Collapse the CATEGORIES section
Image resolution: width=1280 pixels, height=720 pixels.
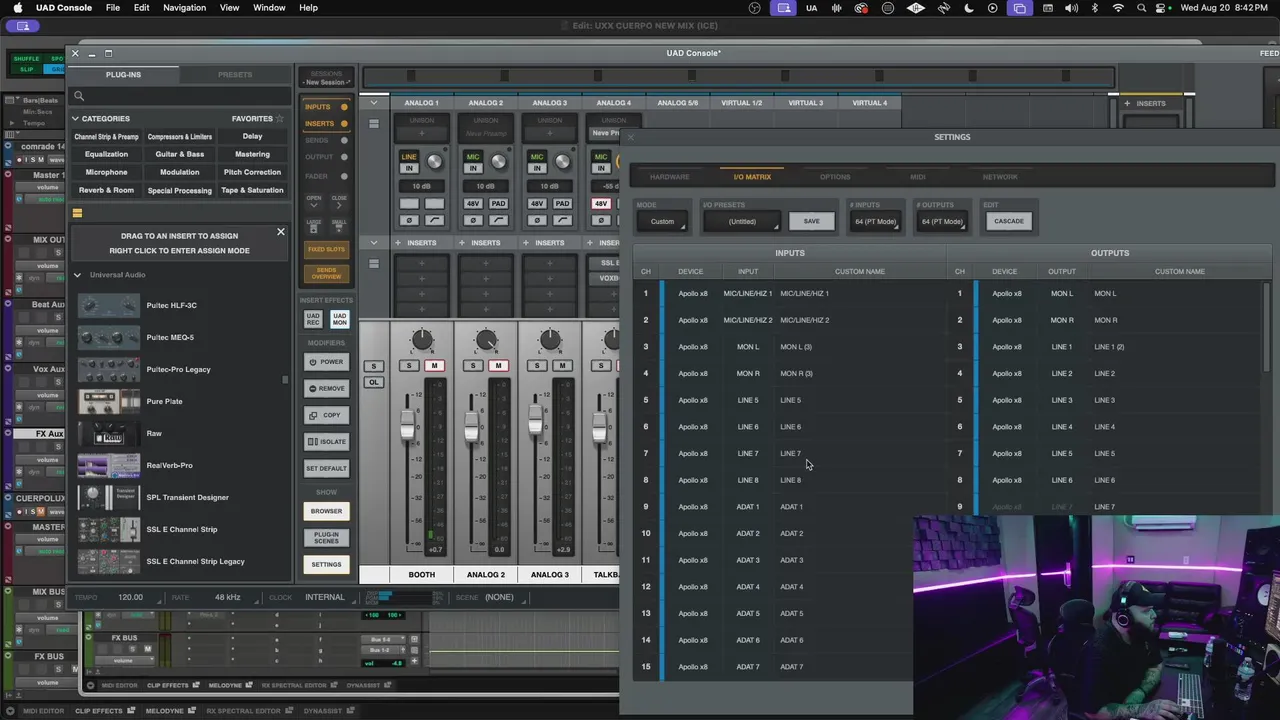pyautogui.click(x=75, y=118)
